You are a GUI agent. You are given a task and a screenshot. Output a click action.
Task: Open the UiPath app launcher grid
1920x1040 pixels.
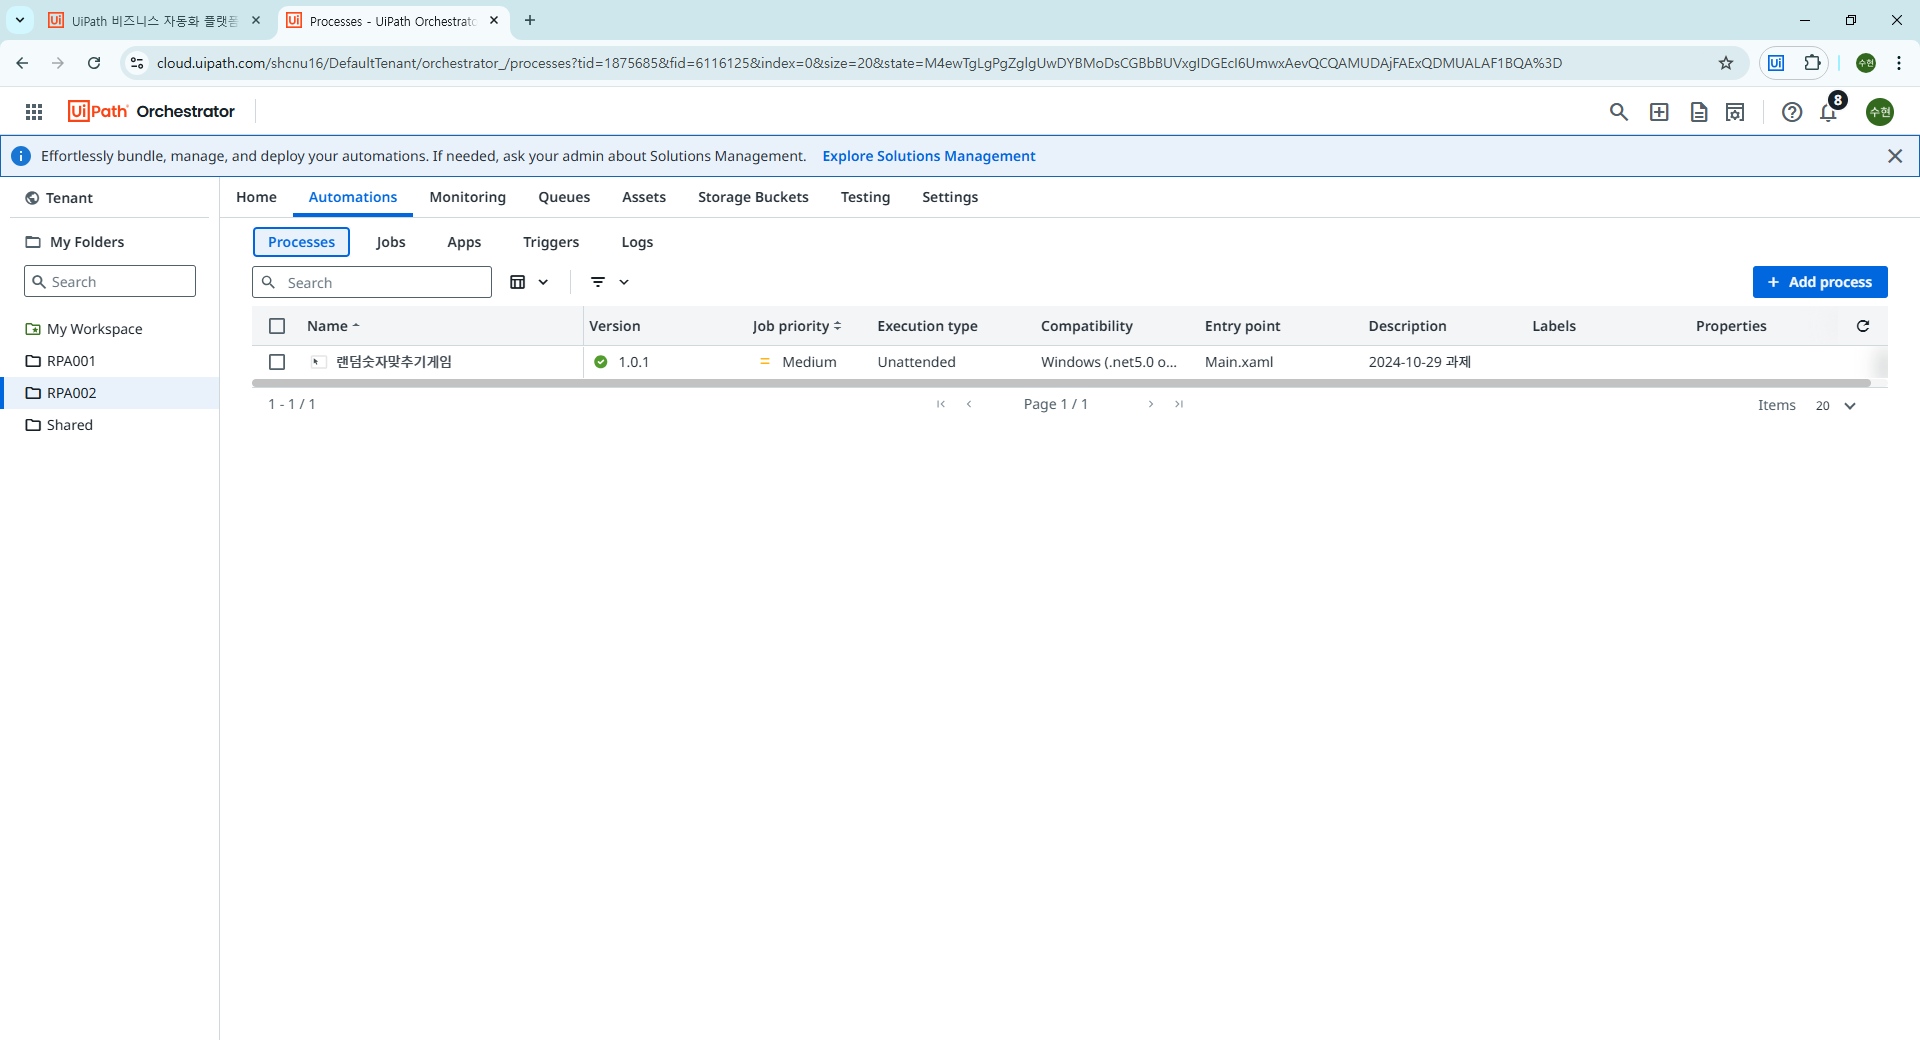tap(34, 112)
